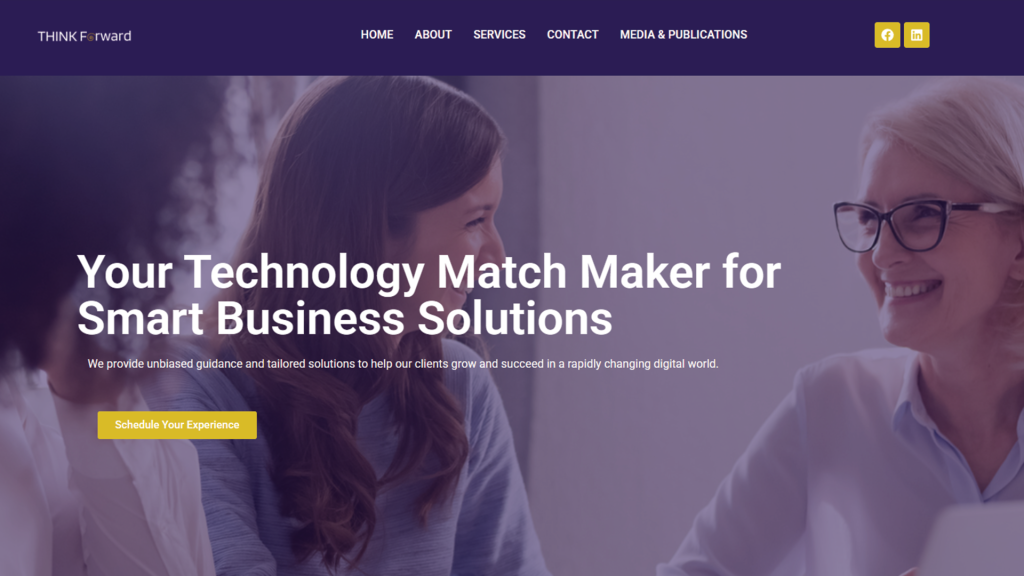Visit MEDIA & PUBLICATIONS from the menu
Viewport: 1024px width, 576px height.
coord(683,35)
